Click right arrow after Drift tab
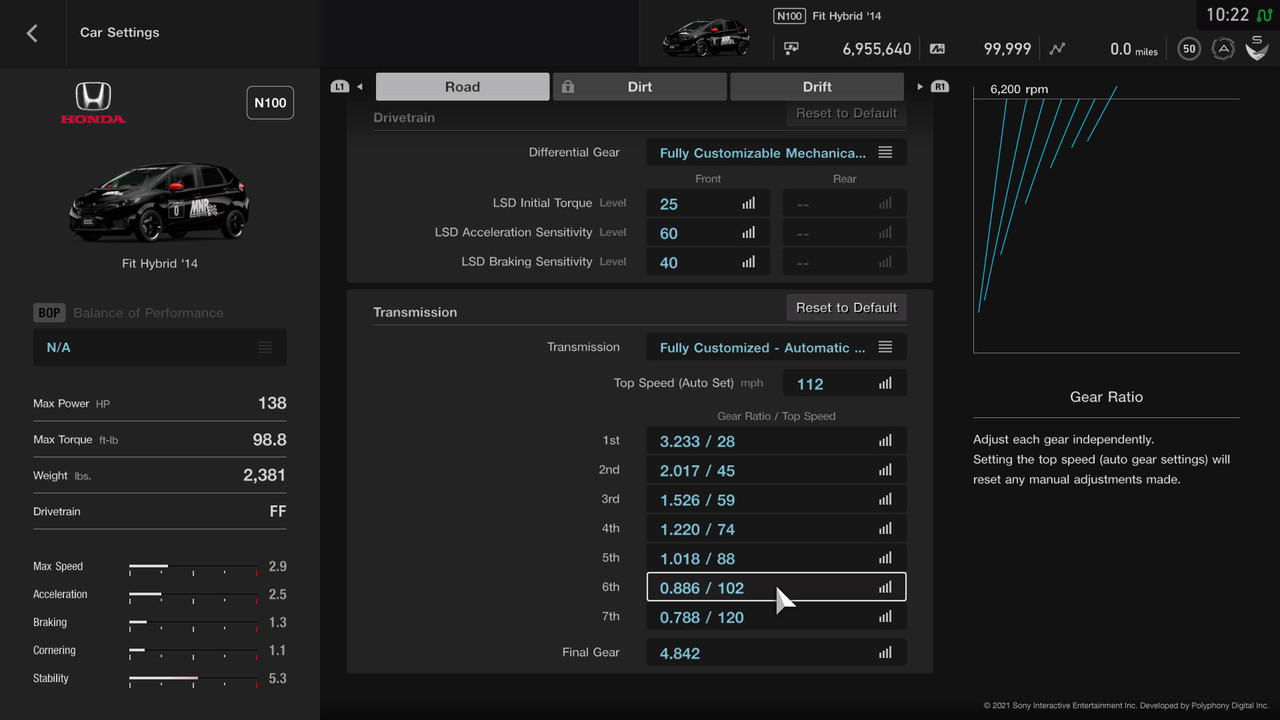 point(920,87)
